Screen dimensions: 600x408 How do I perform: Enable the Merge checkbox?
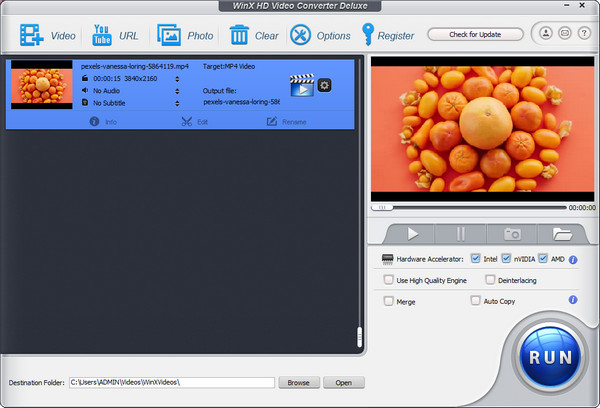pos(387,300)
